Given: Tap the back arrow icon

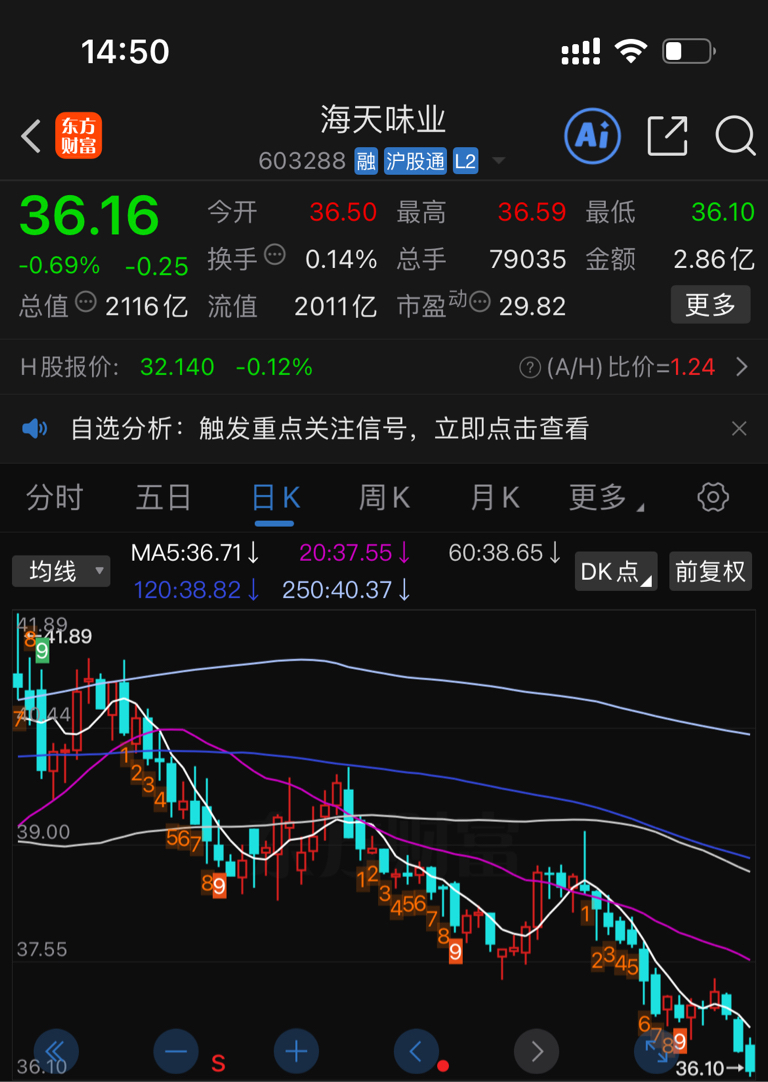Looking at the screenshot, I should pos(31,136).
